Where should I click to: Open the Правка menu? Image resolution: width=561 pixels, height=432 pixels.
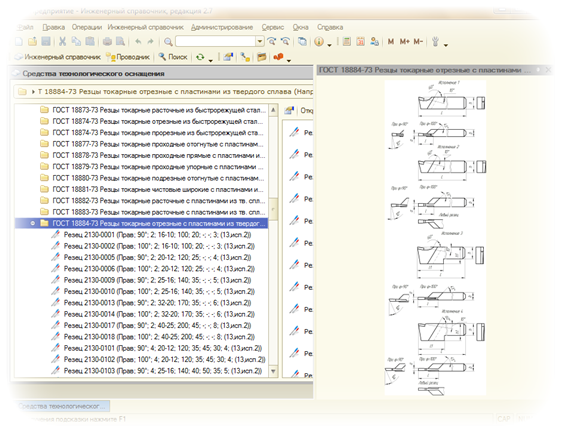[x=54, y=27]
